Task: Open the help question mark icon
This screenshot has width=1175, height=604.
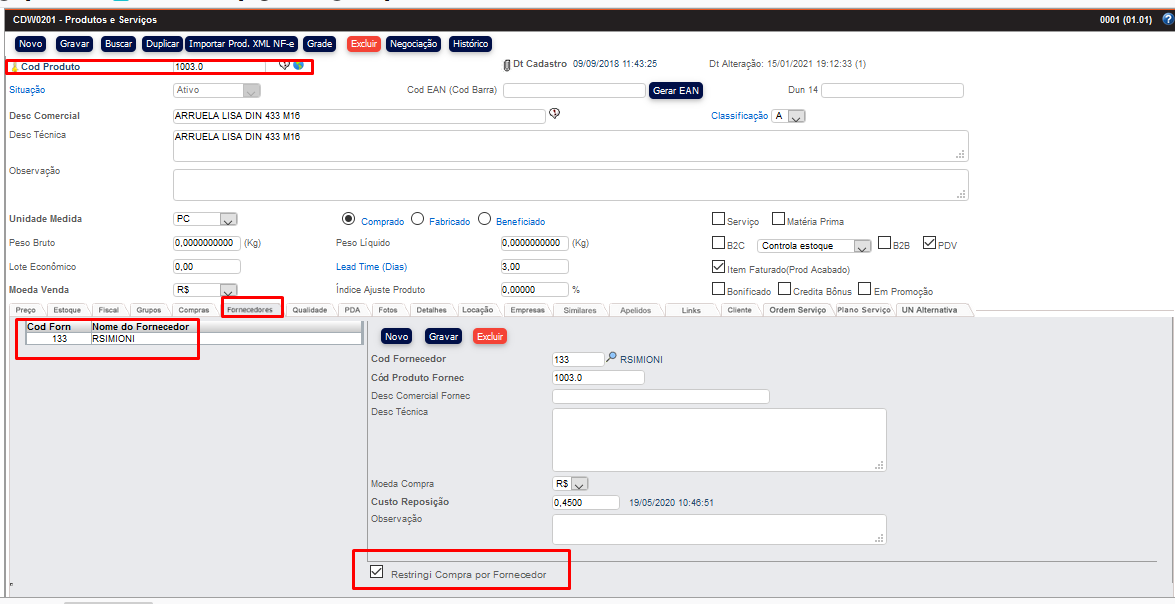Action: 1167,19
